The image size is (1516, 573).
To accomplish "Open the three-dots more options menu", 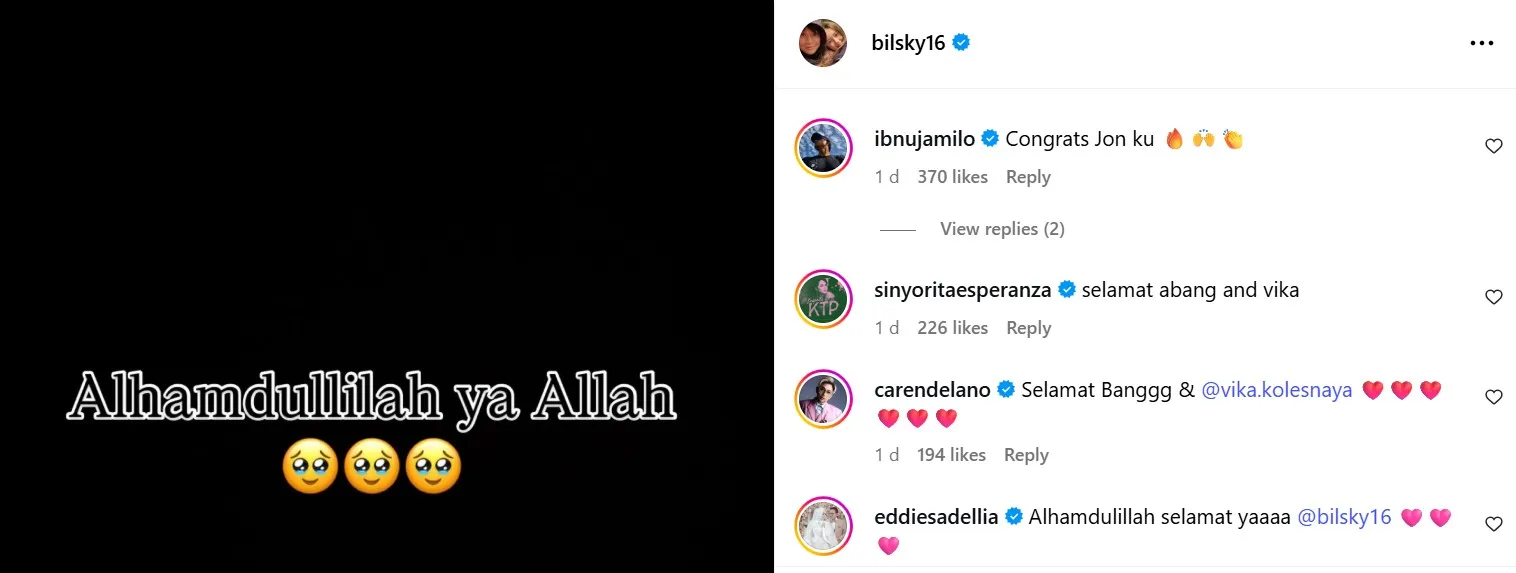I will 1481,44.
